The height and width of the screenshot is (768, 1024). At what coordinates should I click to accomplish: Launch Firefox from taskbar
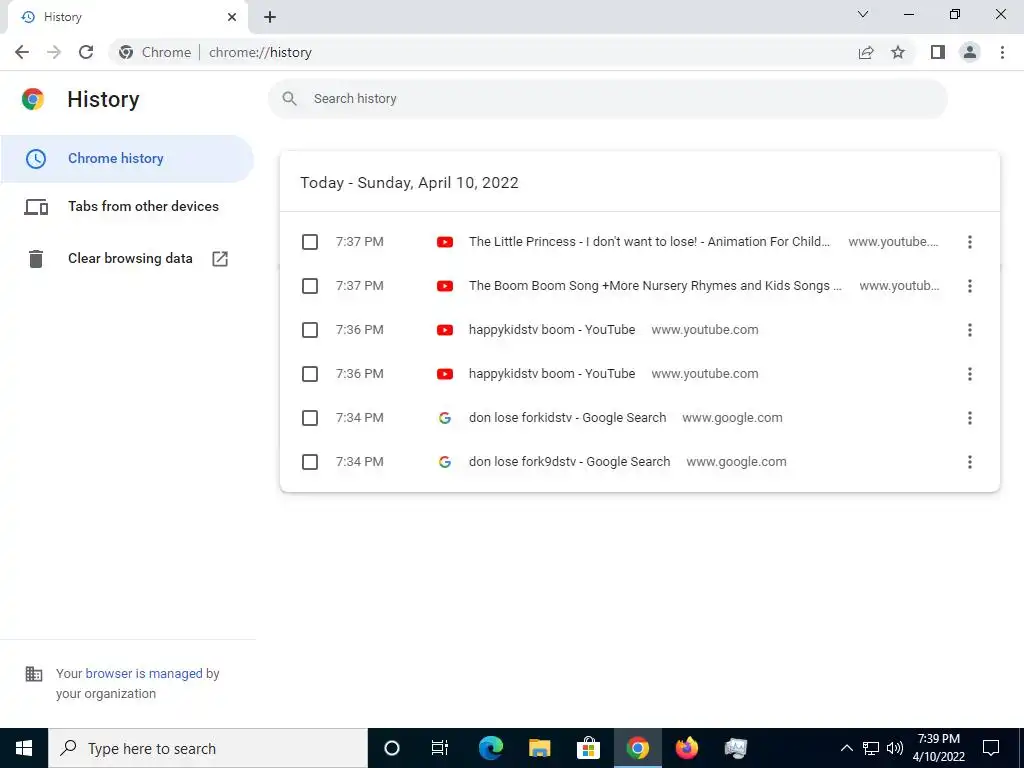686,748
